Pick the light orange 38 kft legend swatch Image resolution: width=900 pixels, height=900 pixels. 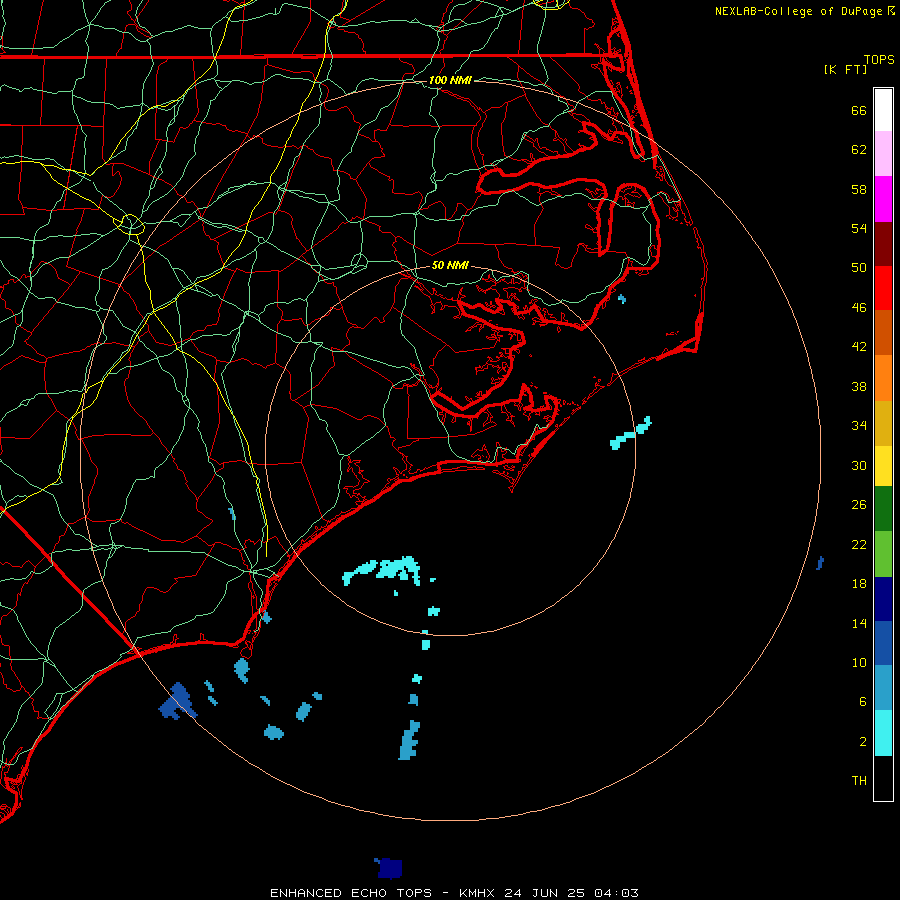click(x=883, y=378)
